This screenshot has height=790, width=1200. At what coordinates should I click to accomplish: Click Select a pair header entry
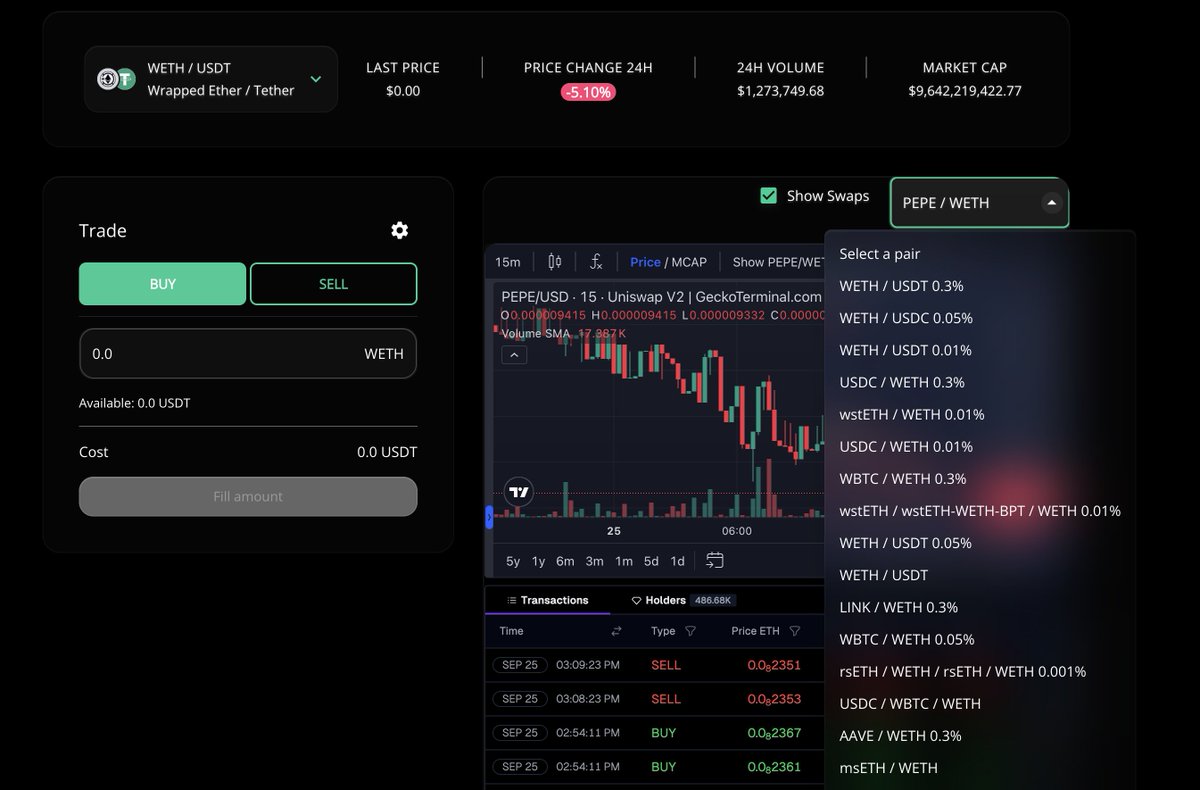pos(880,254)
